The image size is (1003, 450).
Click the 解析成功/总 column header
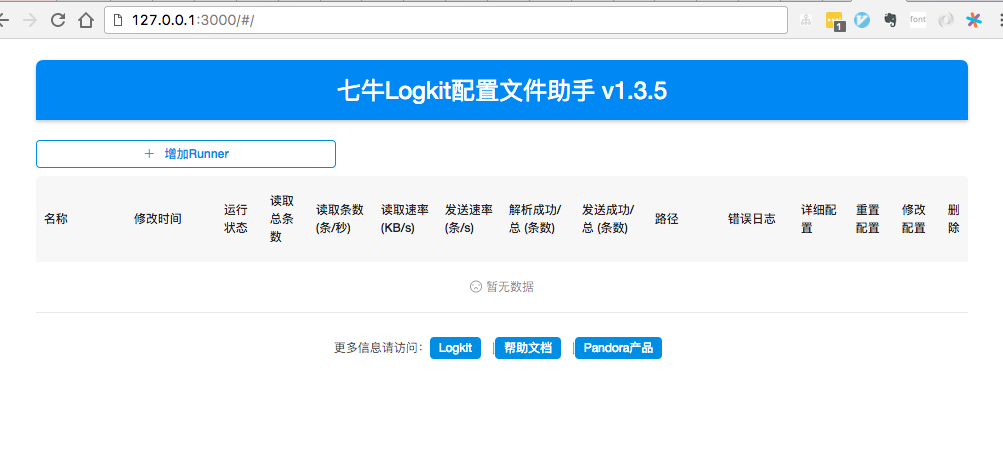coord(535,219)
